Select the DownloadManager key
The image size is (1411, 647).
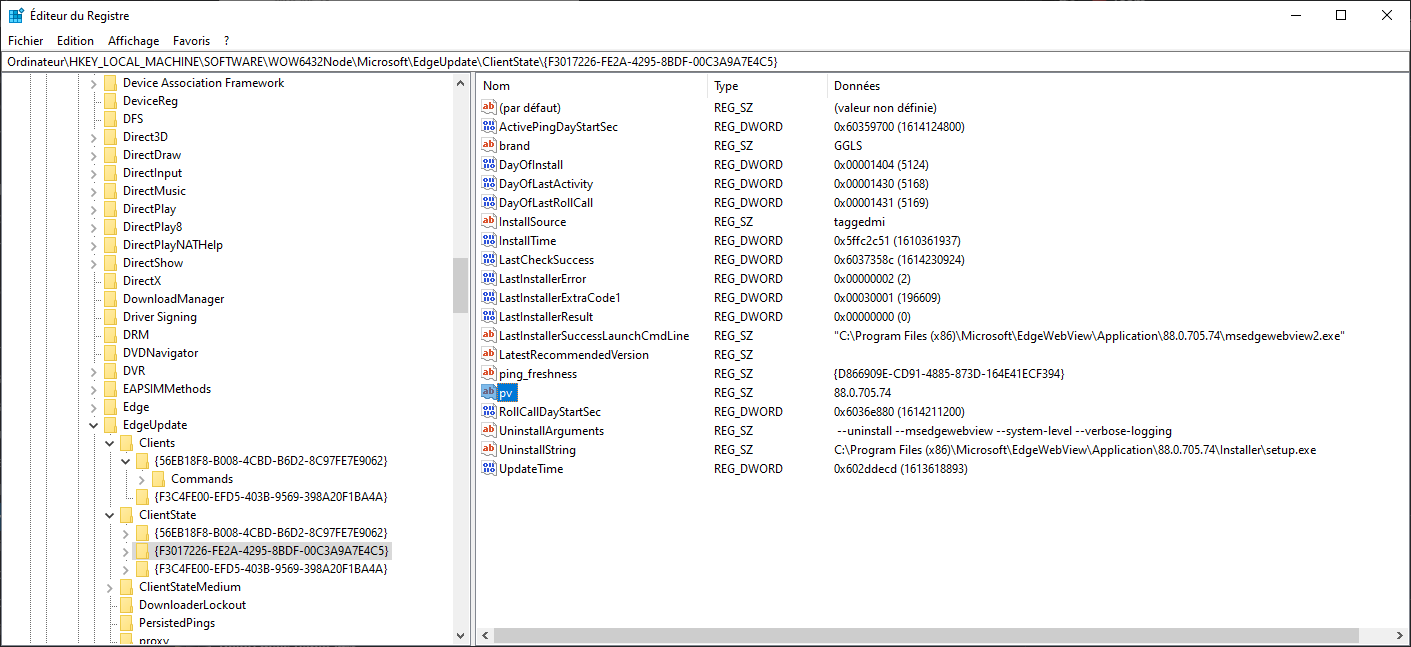point(173,299)
